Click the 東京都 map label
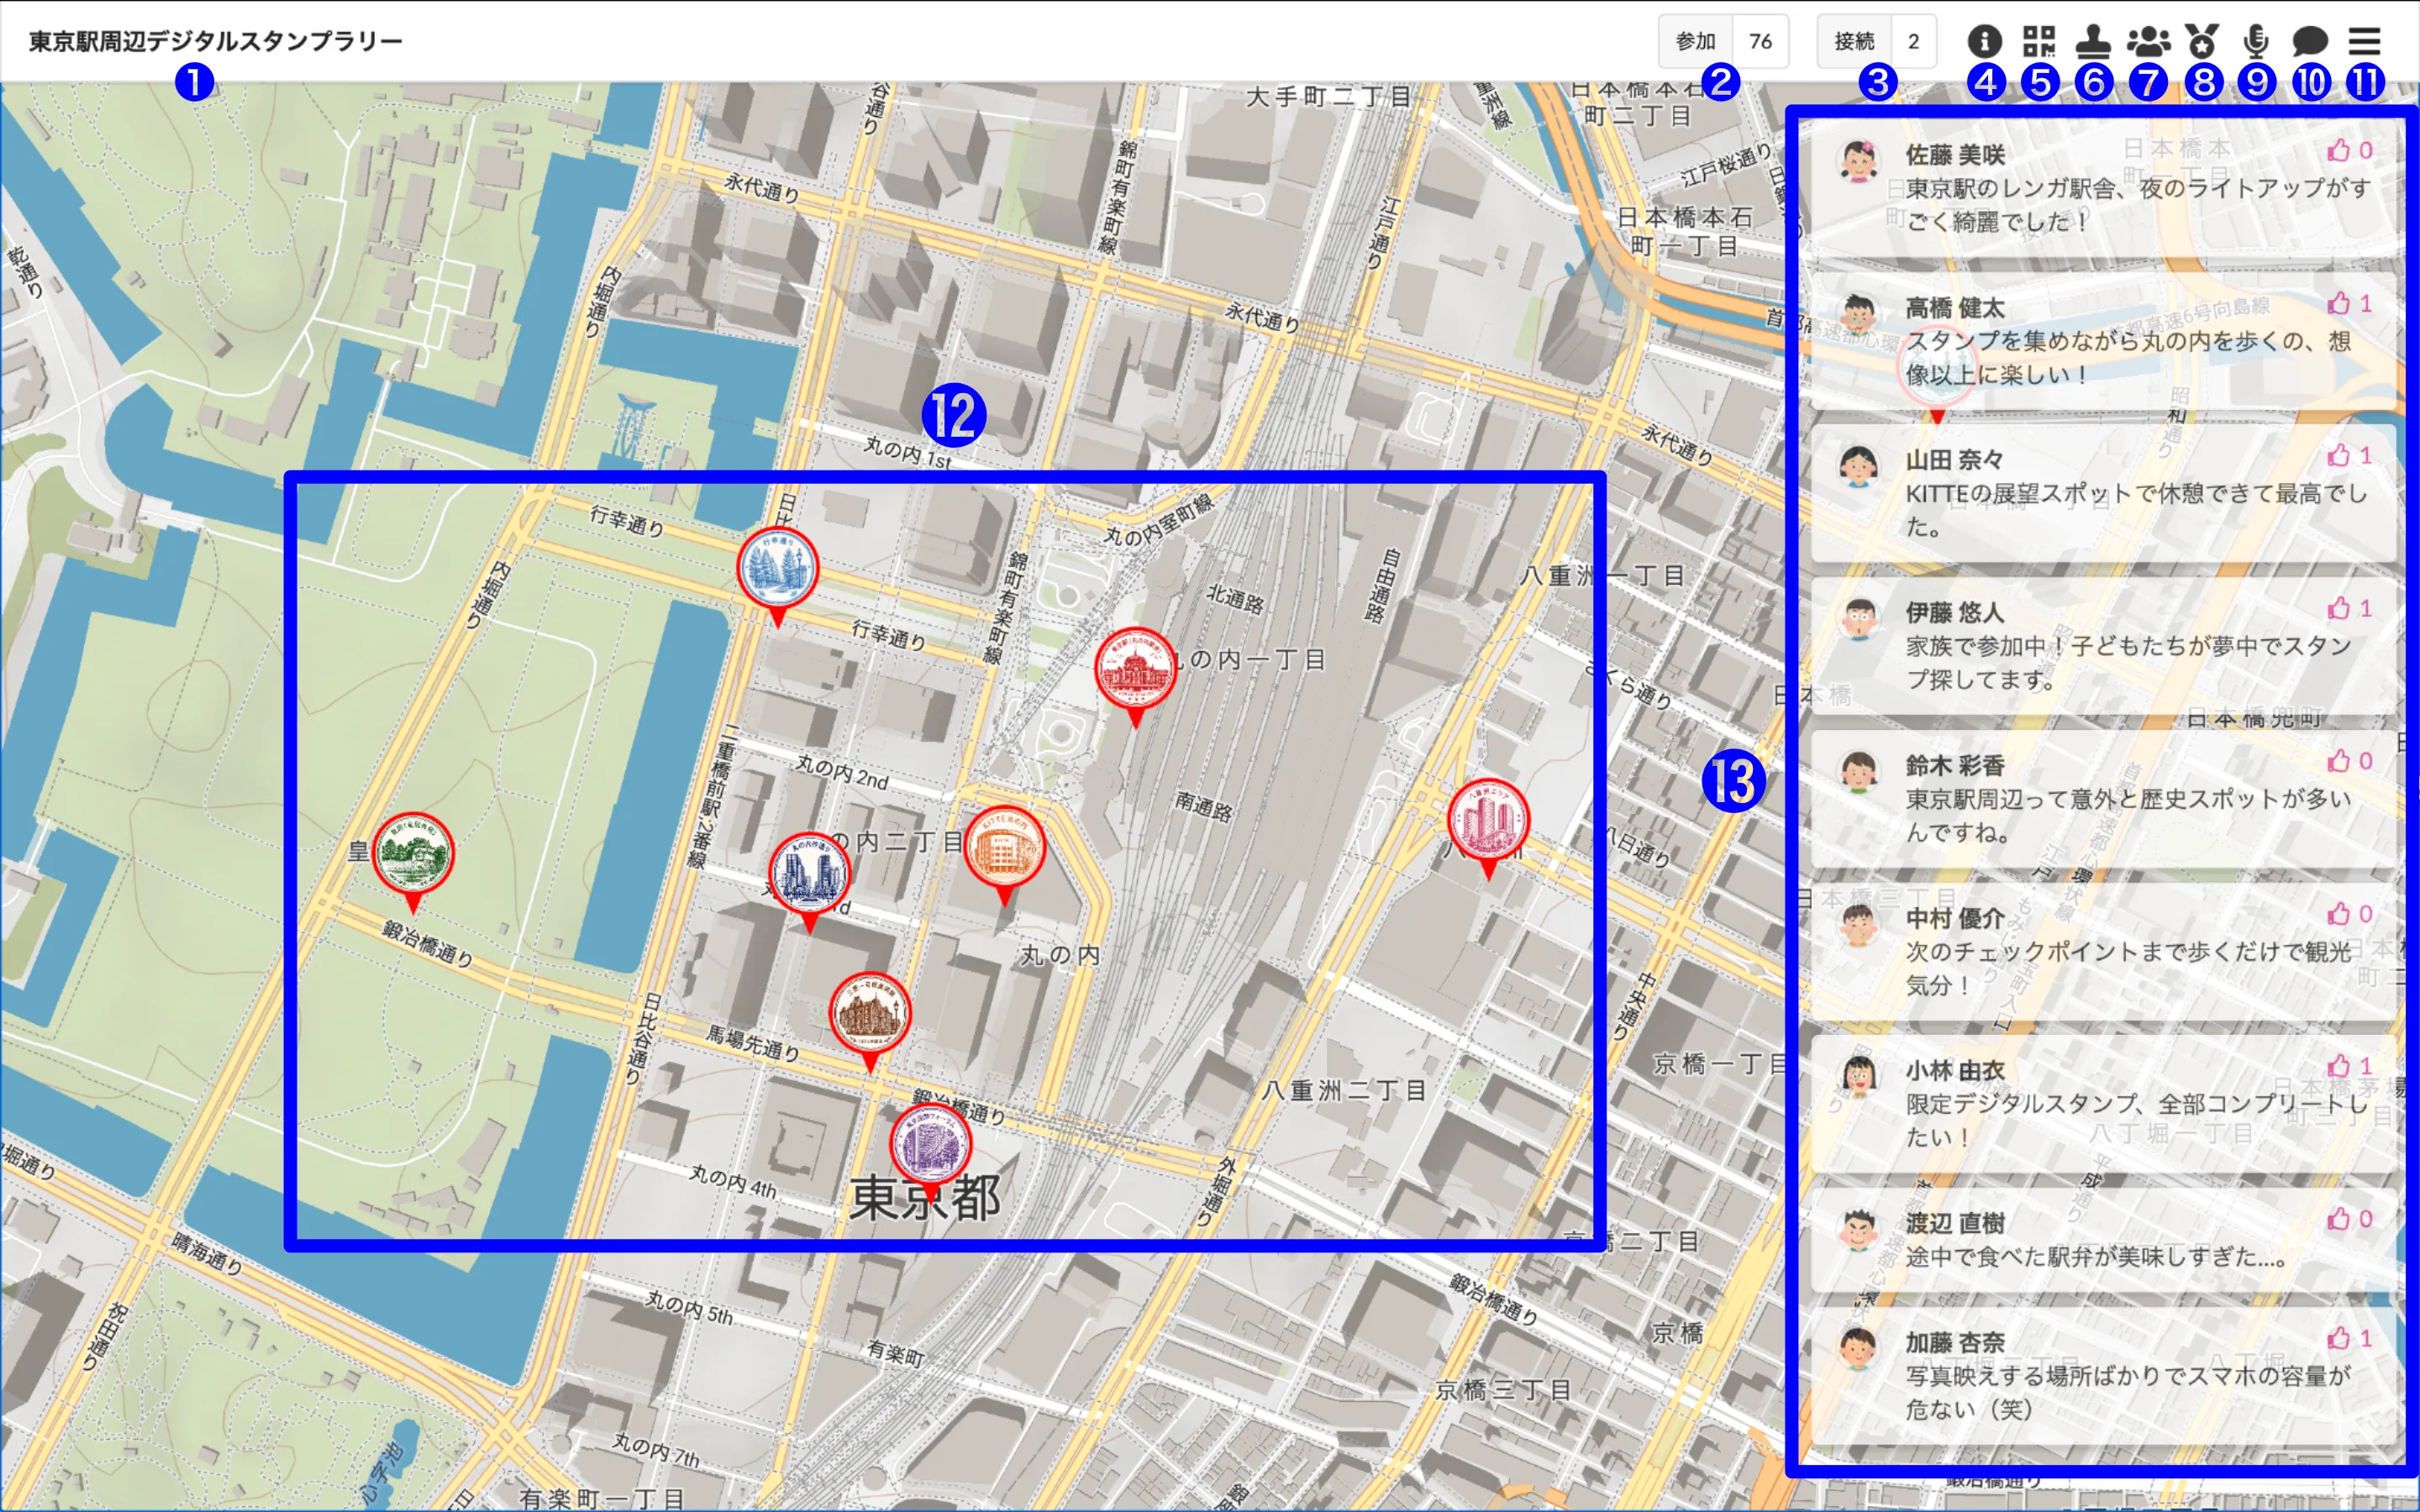Screen dimensions: 2420x1512 pyautogui.click(x=925, y=1197)
